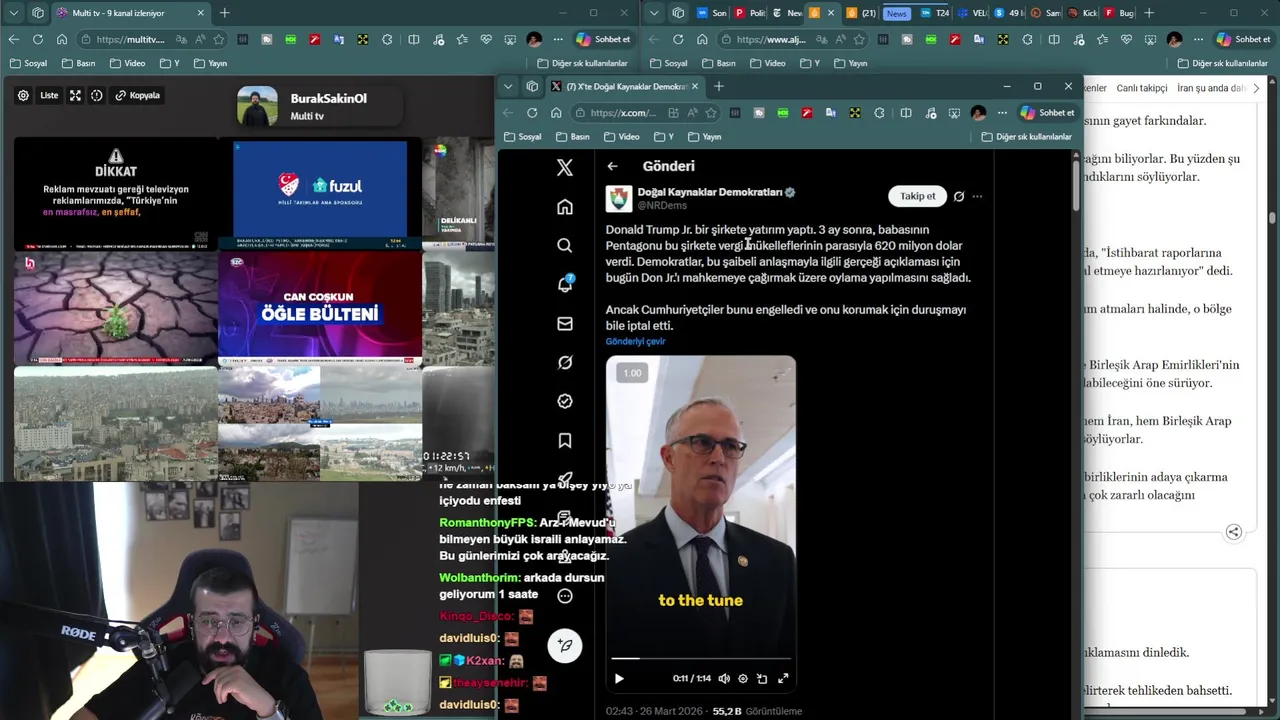Viewport: 1280px width, 720px height.
Task: Open video settings gear in X player
Action: pyautogui.click(x=742, y=678)
